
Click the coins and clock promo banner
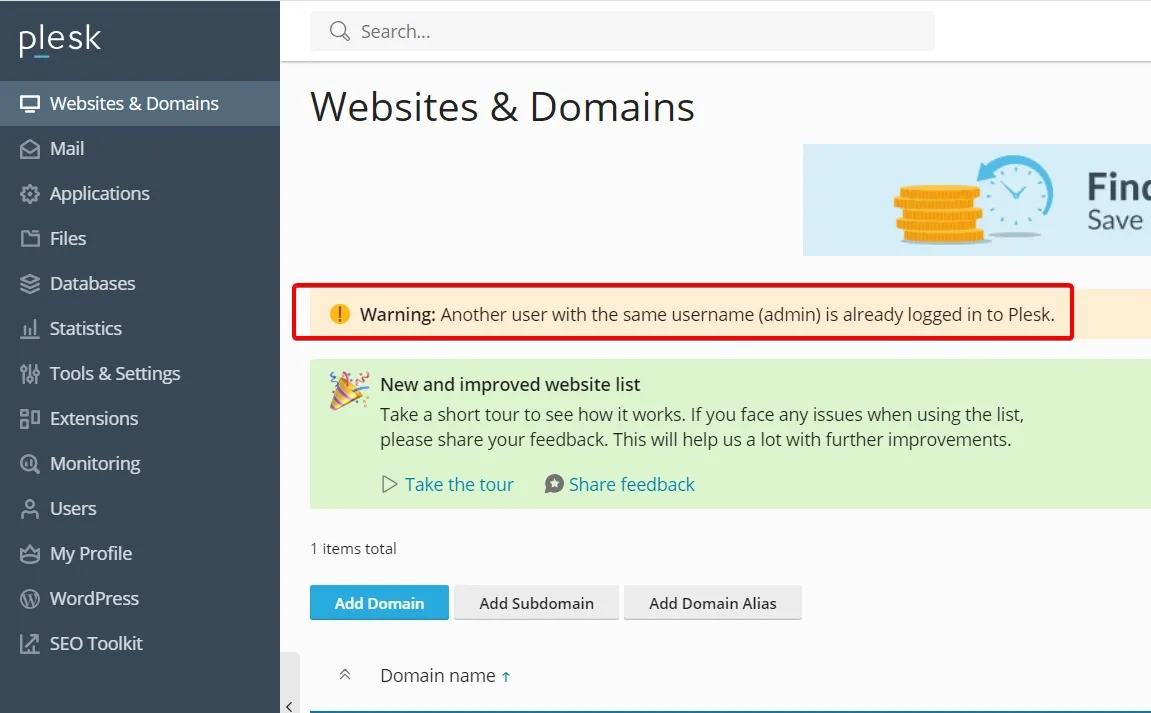977,200
